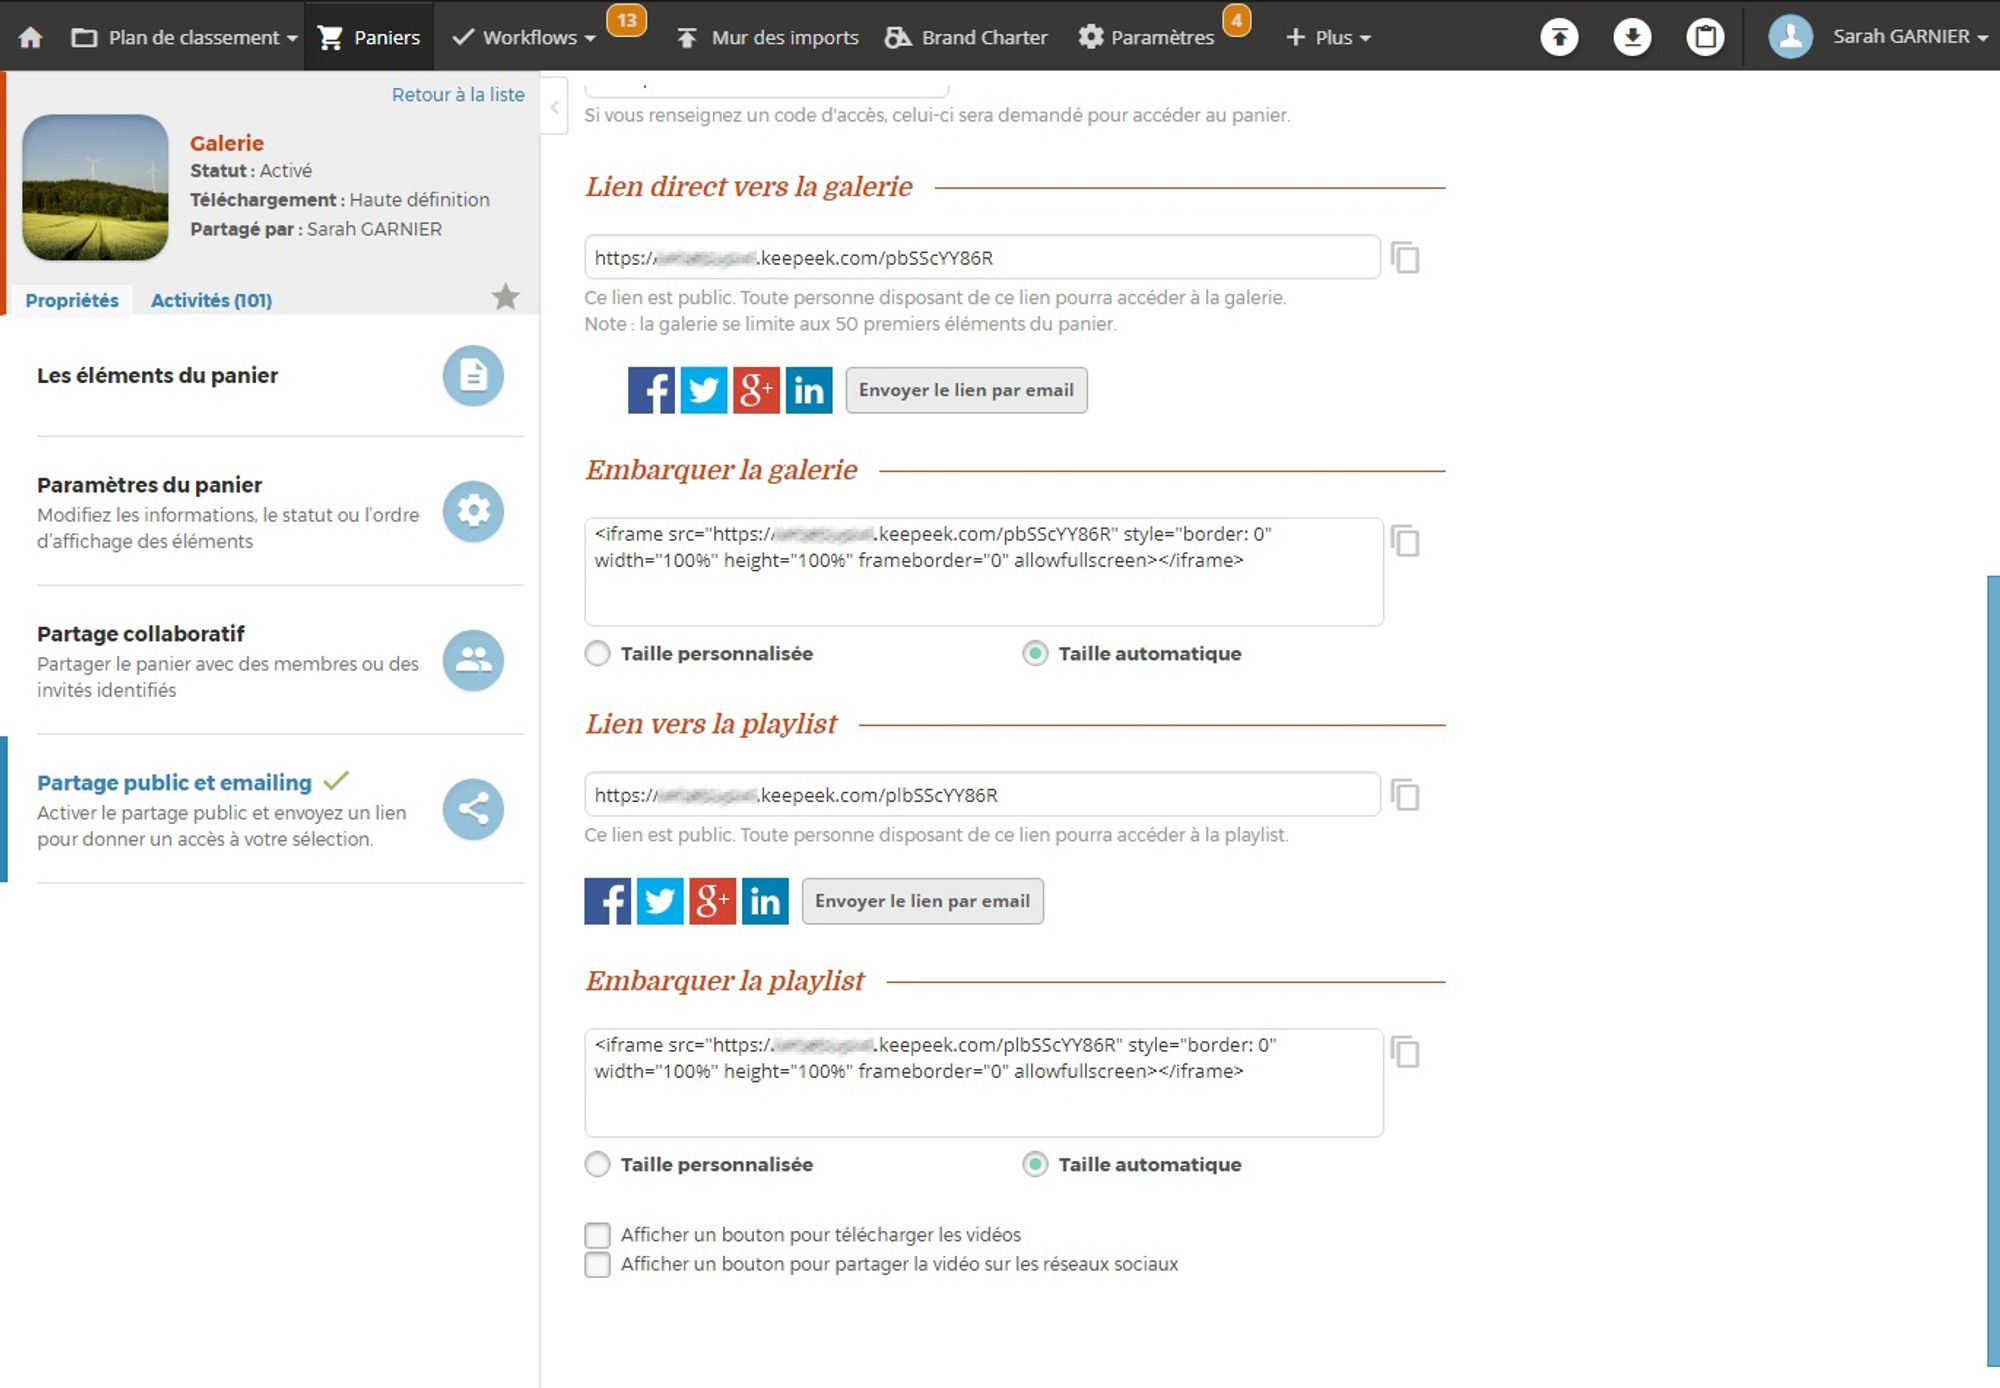Open the Partage collaboratif people icon

click(x=473, y=660)
